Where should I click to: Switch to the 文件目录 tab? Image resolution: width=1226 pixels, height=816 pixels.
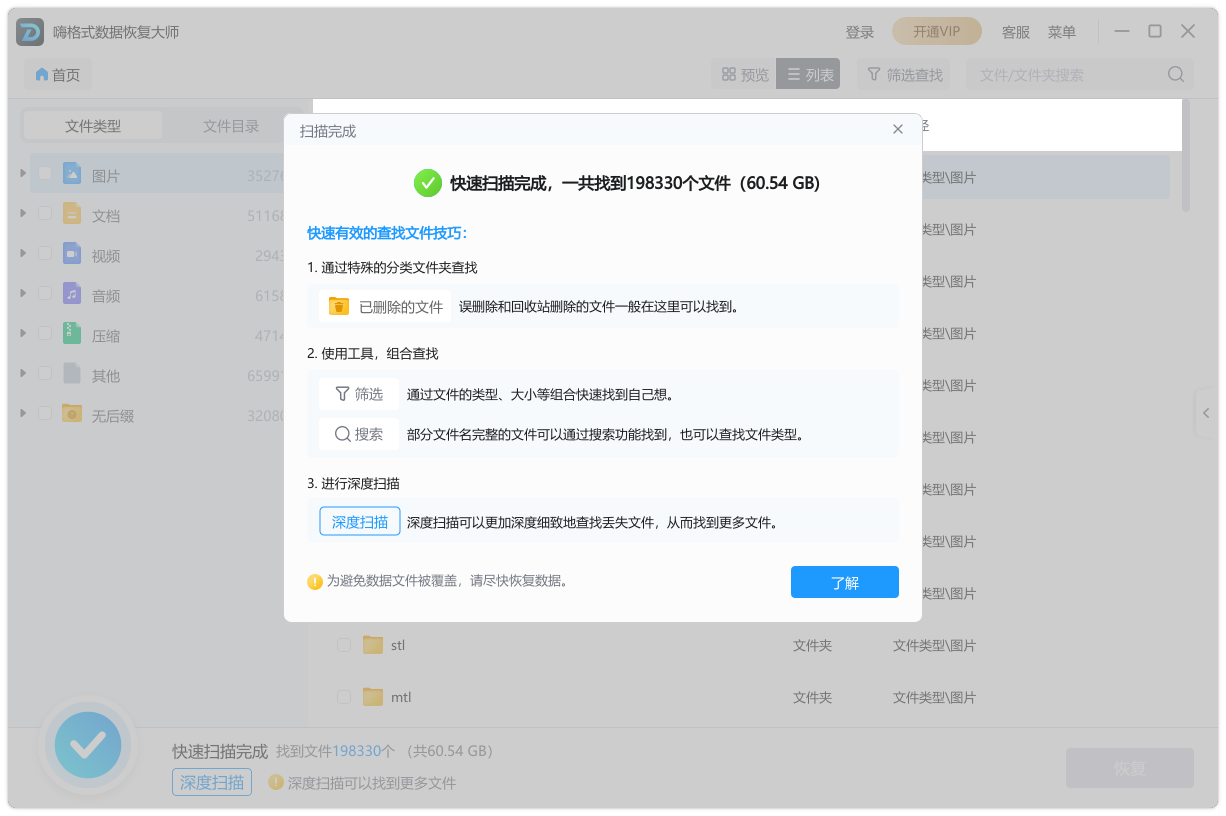tap(231, 126)
